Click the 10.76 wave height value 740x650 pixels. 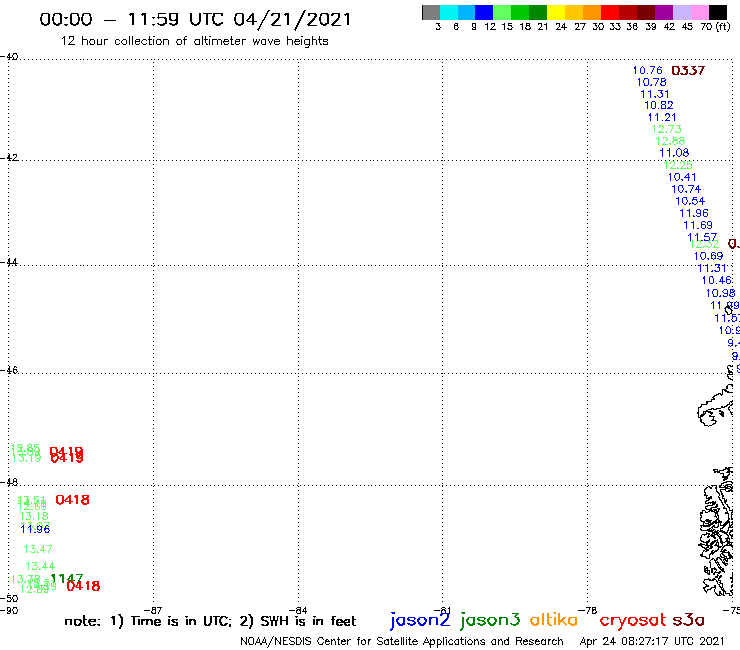[648, 70]
